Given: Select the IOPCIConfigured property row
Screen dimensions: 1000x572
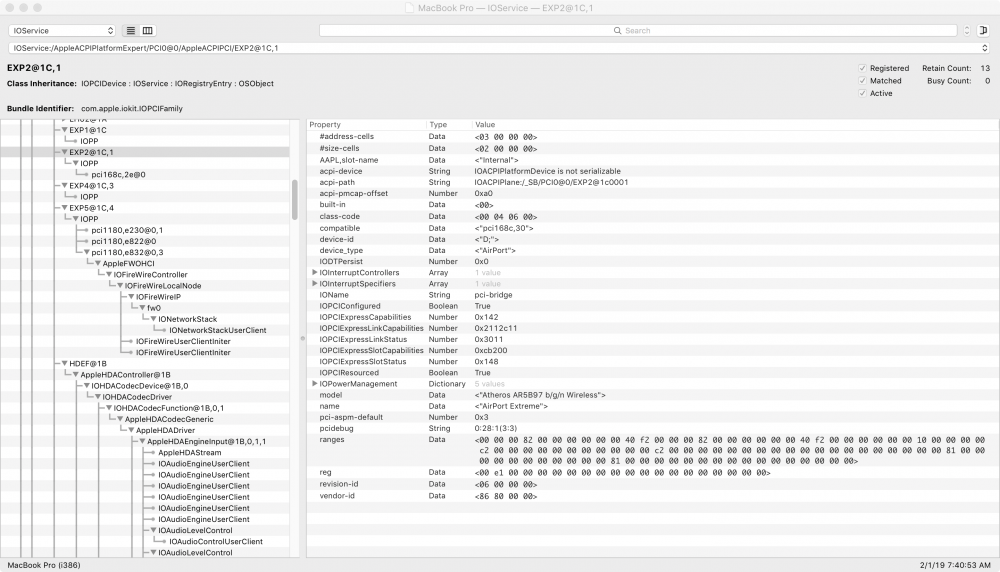Looking at the screenshot, I should [x=652, y=306].
